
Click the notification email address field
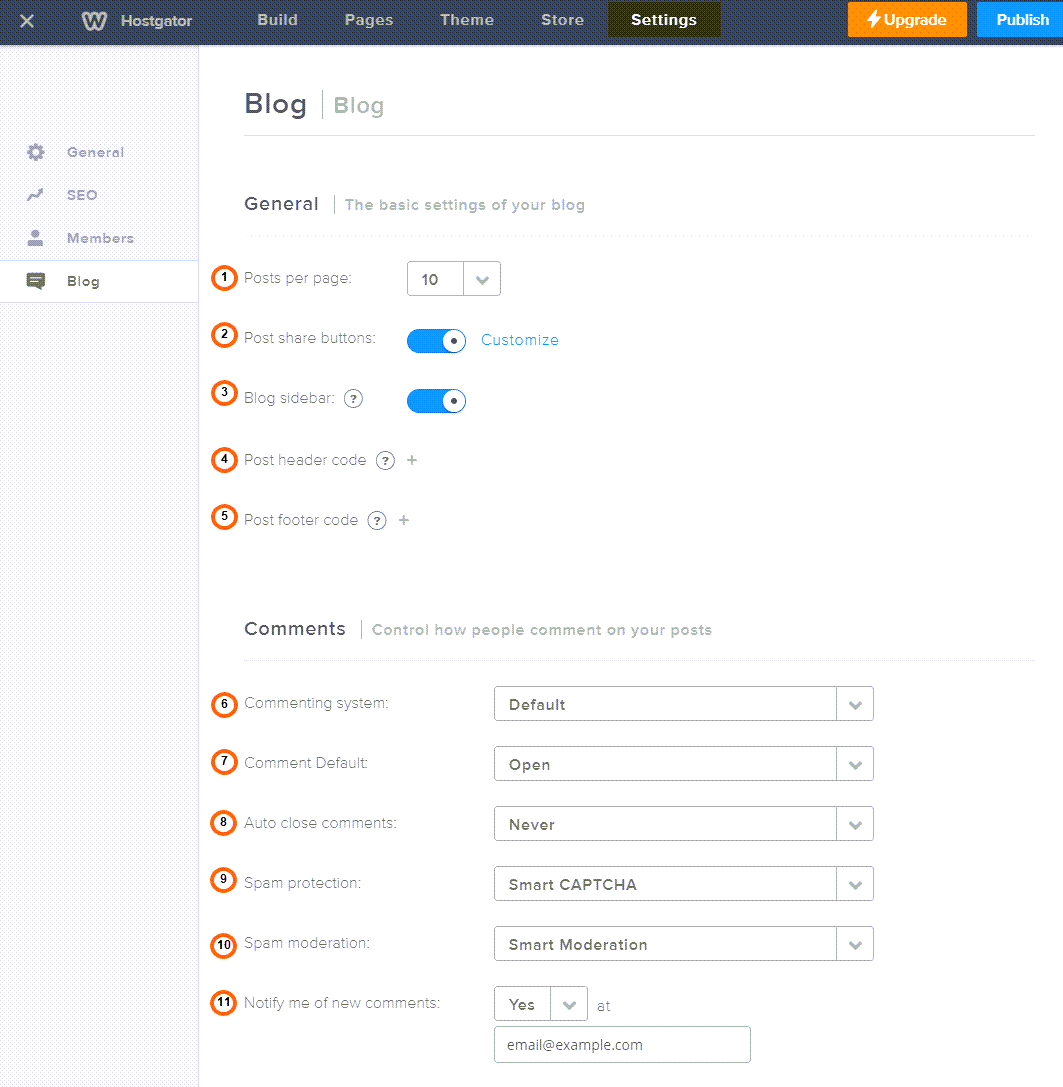[622, 1044]
